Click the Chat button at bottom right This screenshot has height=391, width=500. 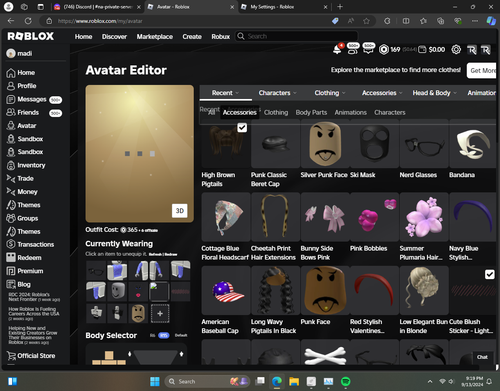coord(482,357)
